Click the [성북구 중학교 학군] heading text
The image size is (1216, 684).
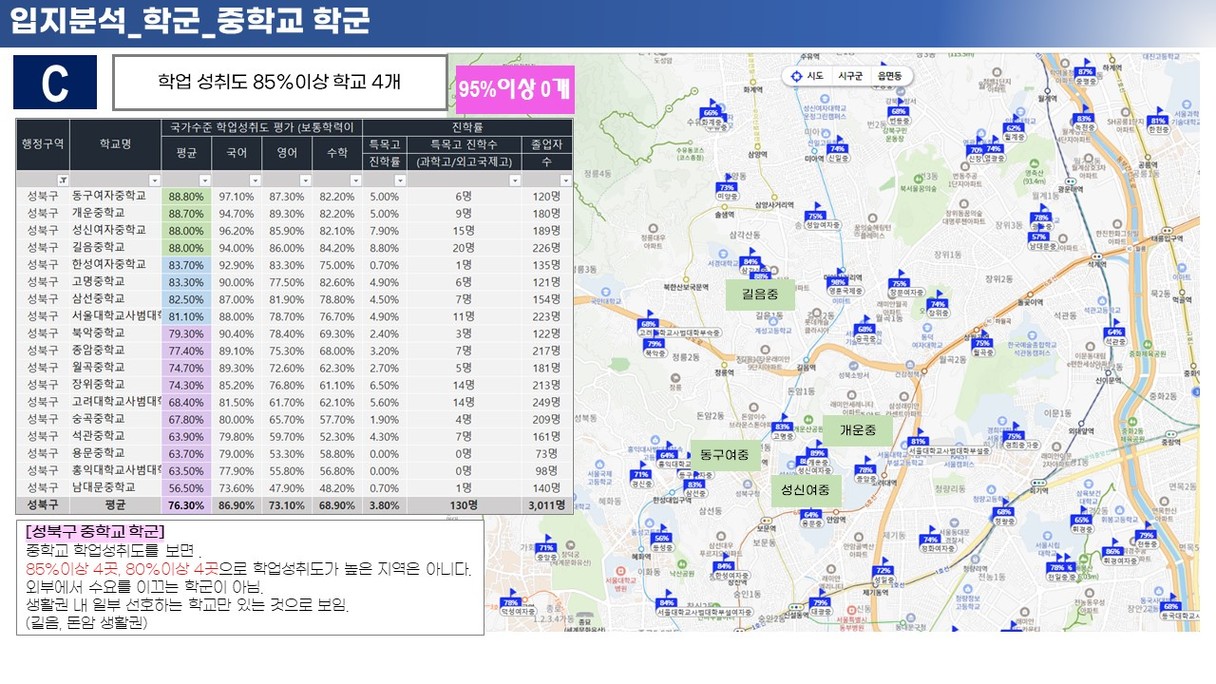point(96,530)
